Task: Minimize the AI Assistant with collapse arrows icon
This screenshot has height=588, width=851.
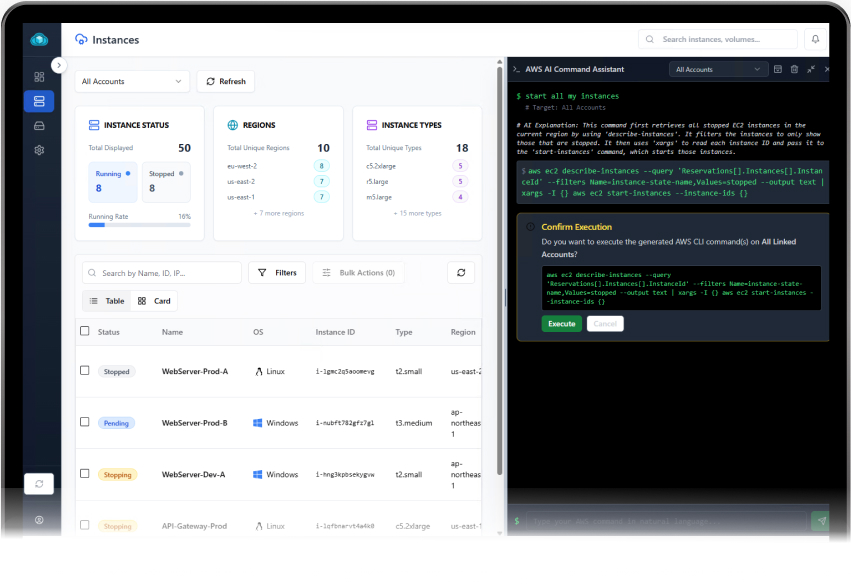Action: (811, 69)
